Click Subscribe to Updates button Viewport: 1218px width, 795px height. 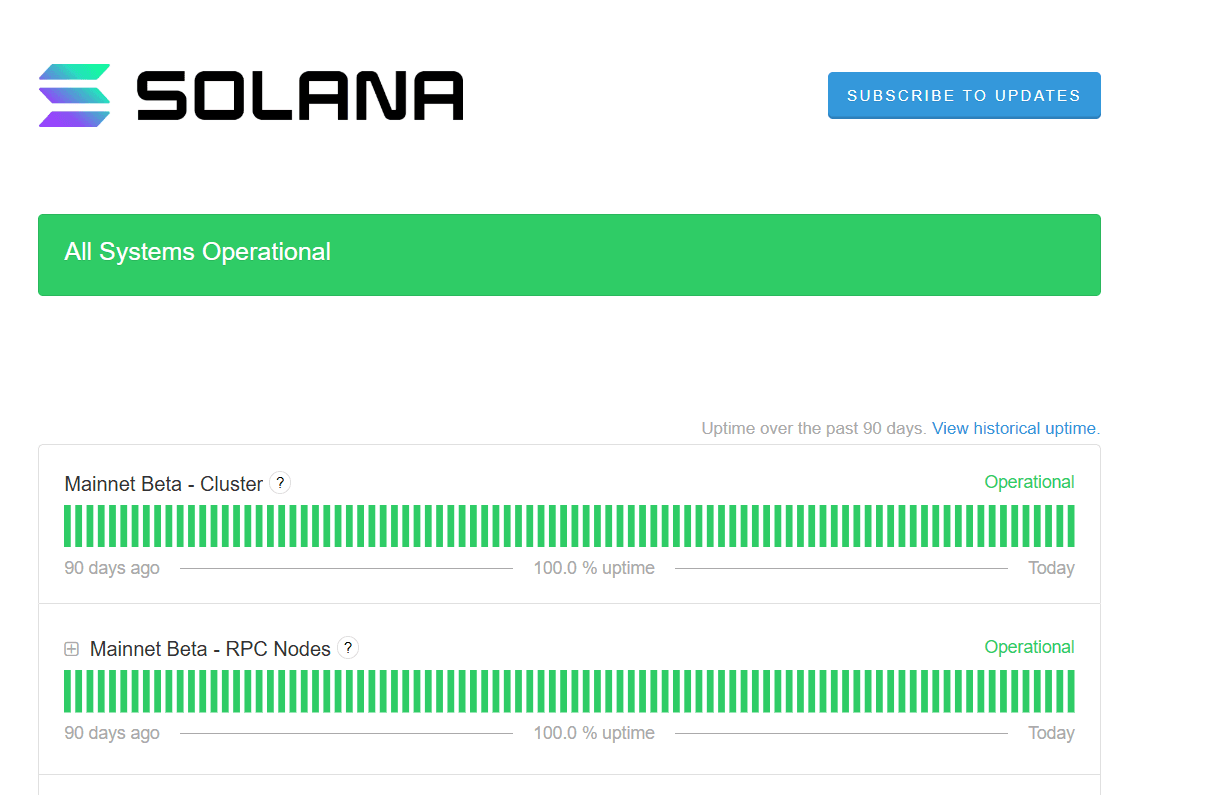point(963,96)
